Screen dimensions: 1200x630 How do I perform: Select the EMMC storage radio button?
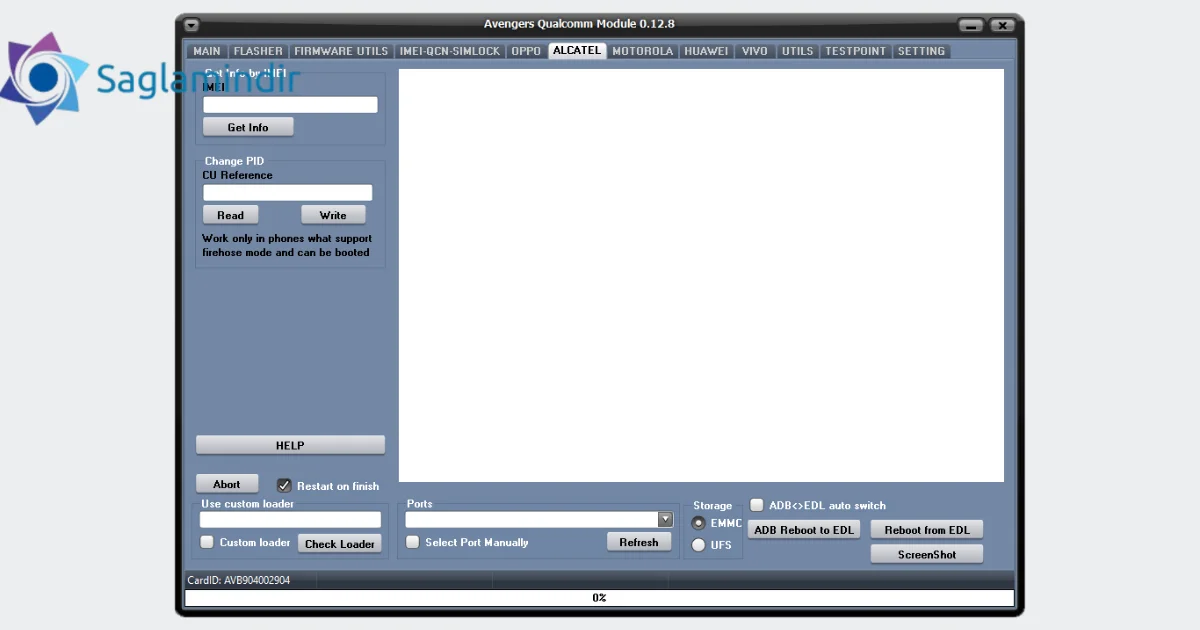[x=699, y=523]
